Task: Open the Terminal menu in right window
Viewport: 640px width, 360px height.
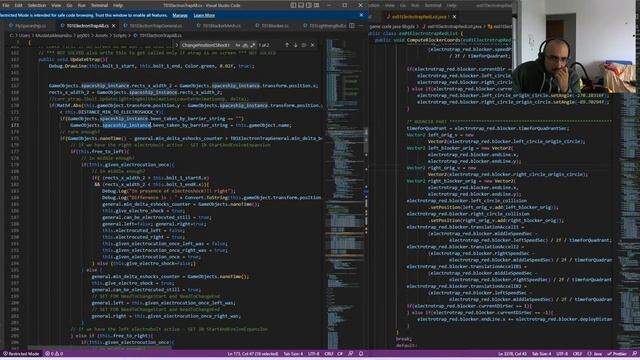Action: [x=433, y=5]
